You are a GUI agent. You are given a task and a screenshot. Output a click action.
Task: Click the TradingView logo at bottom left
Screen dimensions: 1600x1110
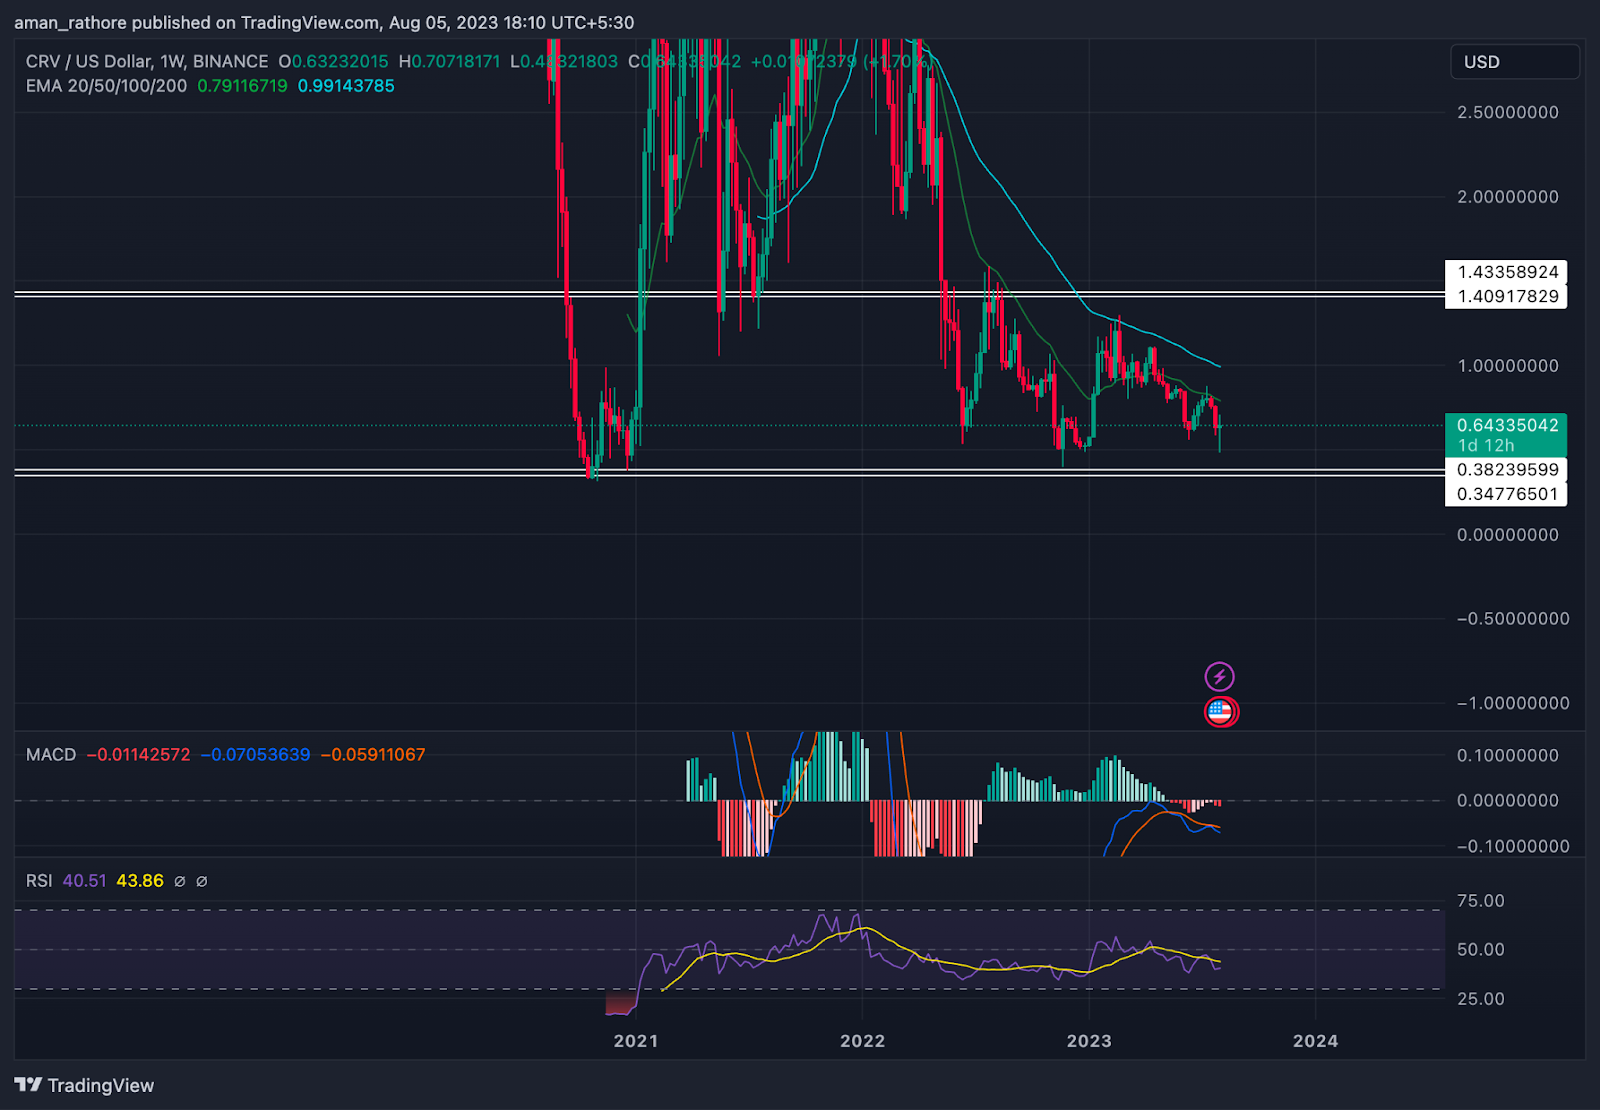tap(84, 1085)
